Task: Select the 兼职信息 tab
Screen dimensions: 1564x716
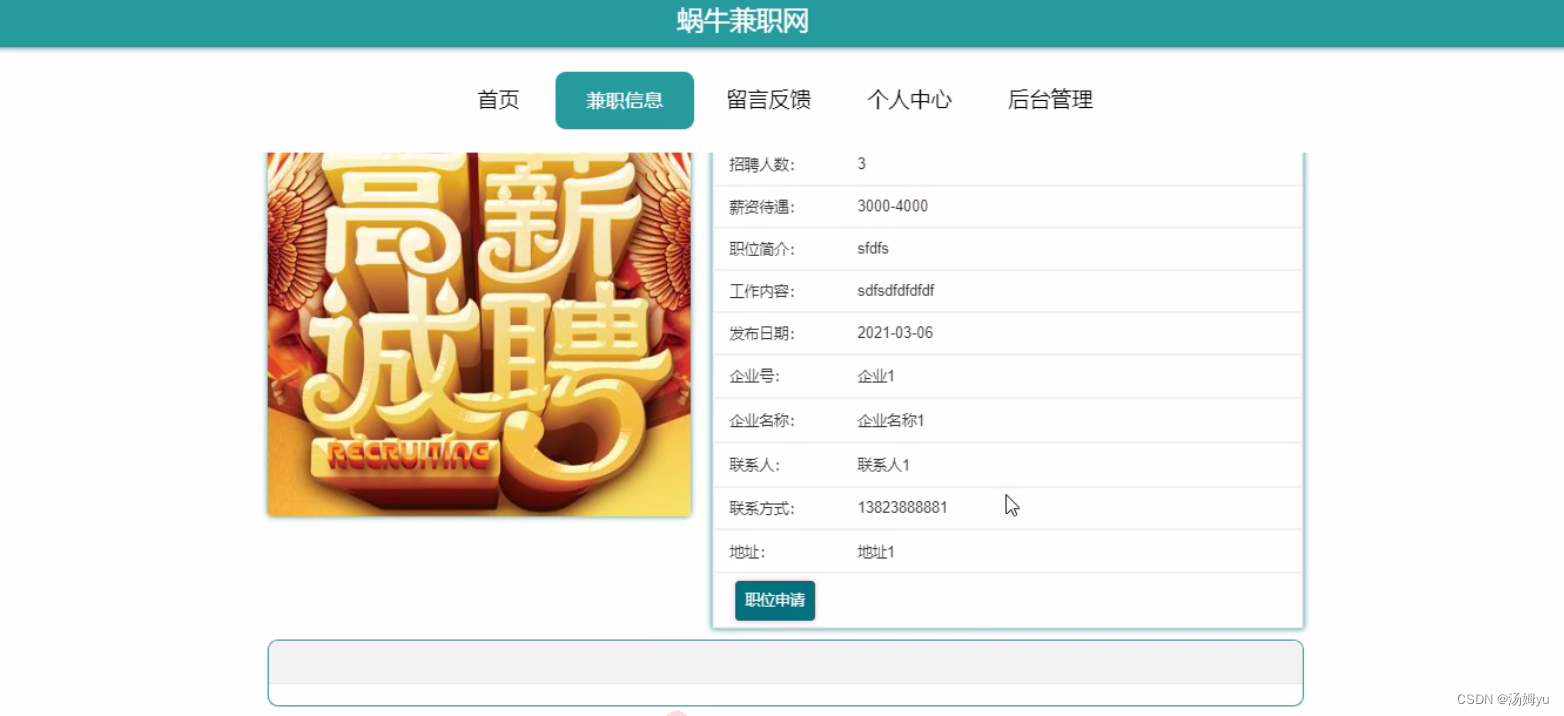Action: pos(624,99)
